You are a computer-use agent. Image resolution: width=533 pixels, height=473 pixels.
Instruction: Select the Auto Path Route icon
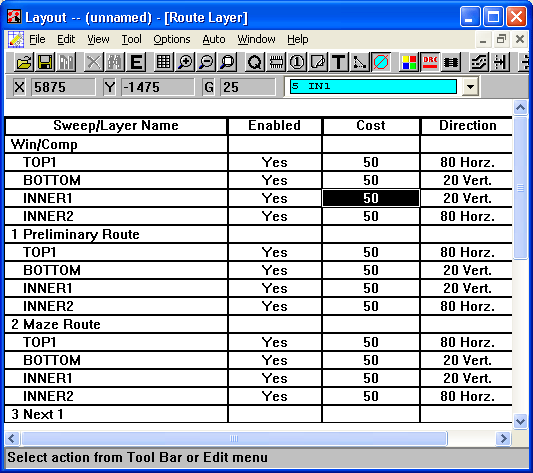[x=479, y=63]
